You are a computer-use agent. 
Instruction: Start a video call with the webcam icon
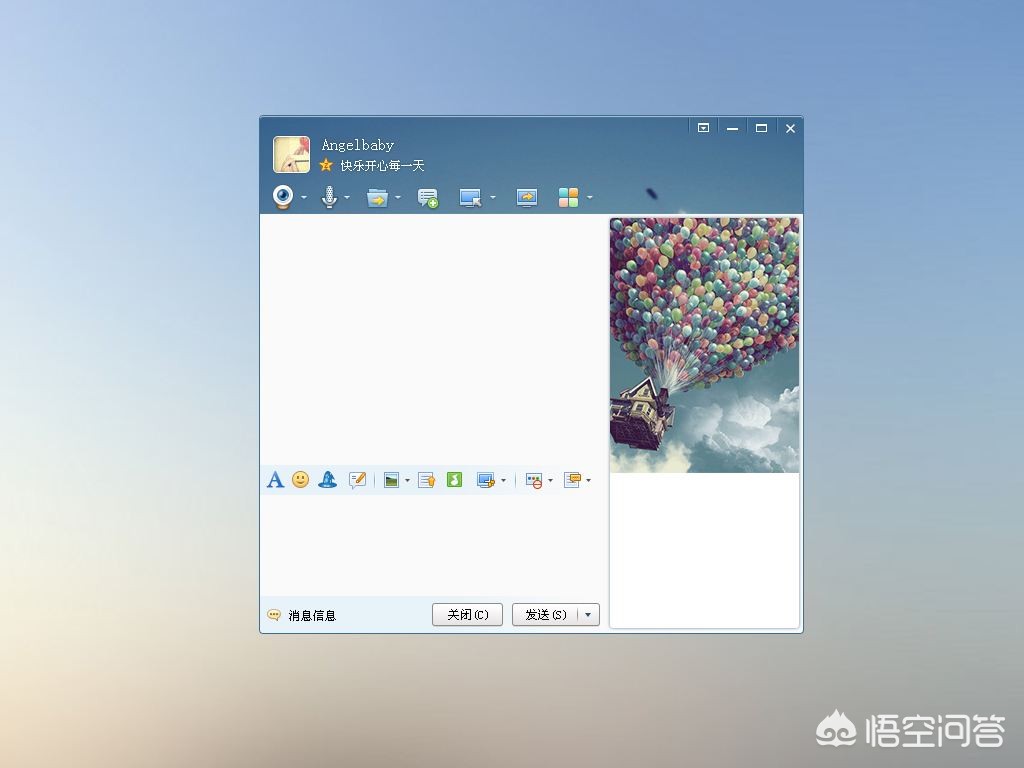283,197
